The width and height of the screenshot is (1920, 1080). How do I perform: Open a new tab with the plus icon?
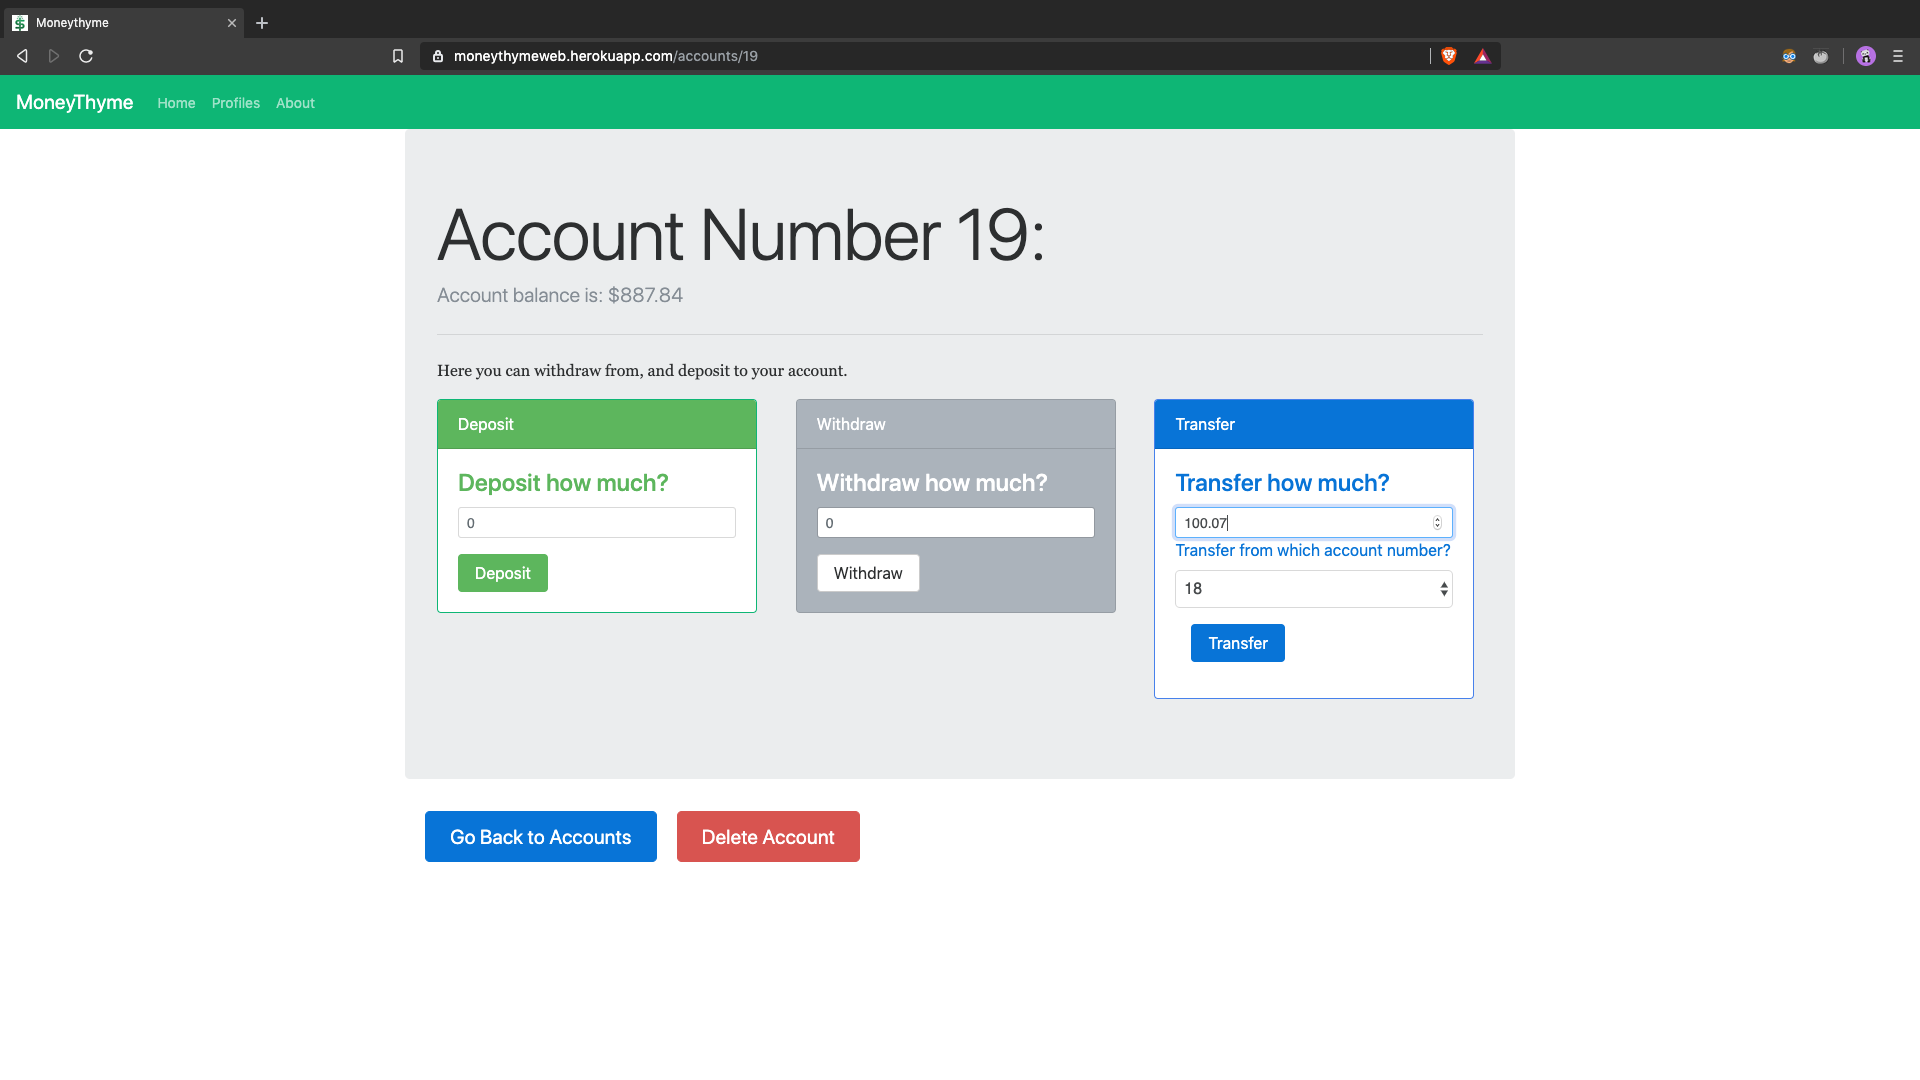tap(262, 22)
